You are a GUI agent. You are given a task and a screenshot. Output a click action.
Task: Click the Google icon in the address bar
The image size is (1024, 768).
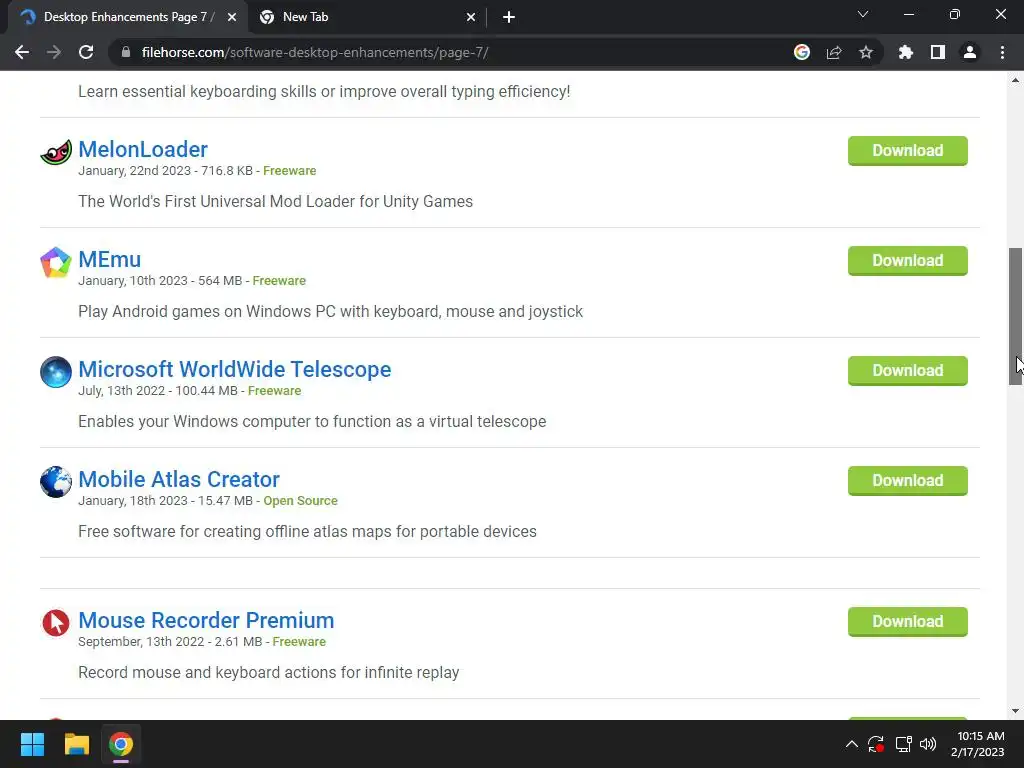tap(802, 52)
